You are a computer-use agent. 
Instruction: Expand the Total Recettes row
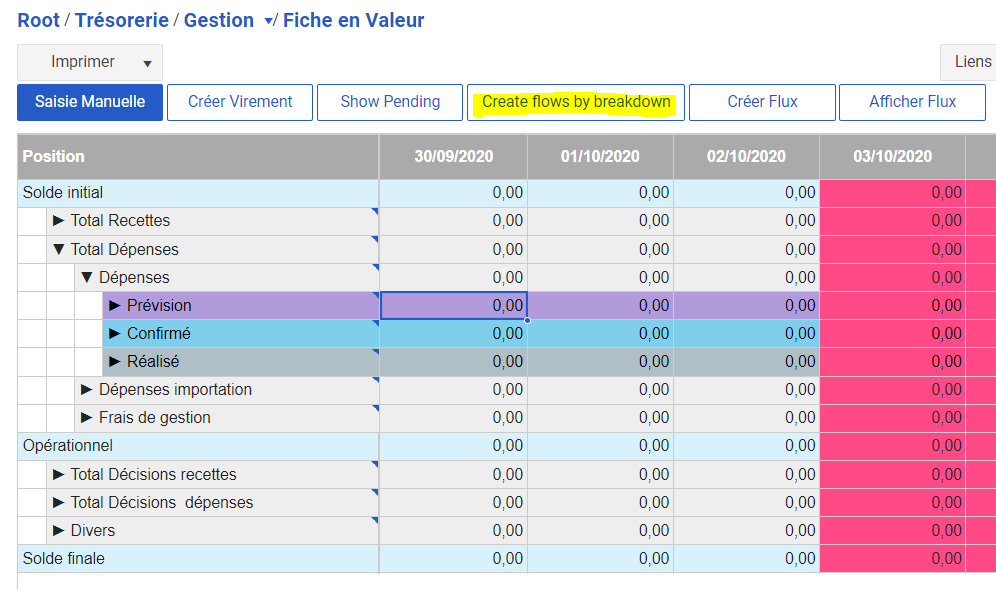tap(59, 221)
